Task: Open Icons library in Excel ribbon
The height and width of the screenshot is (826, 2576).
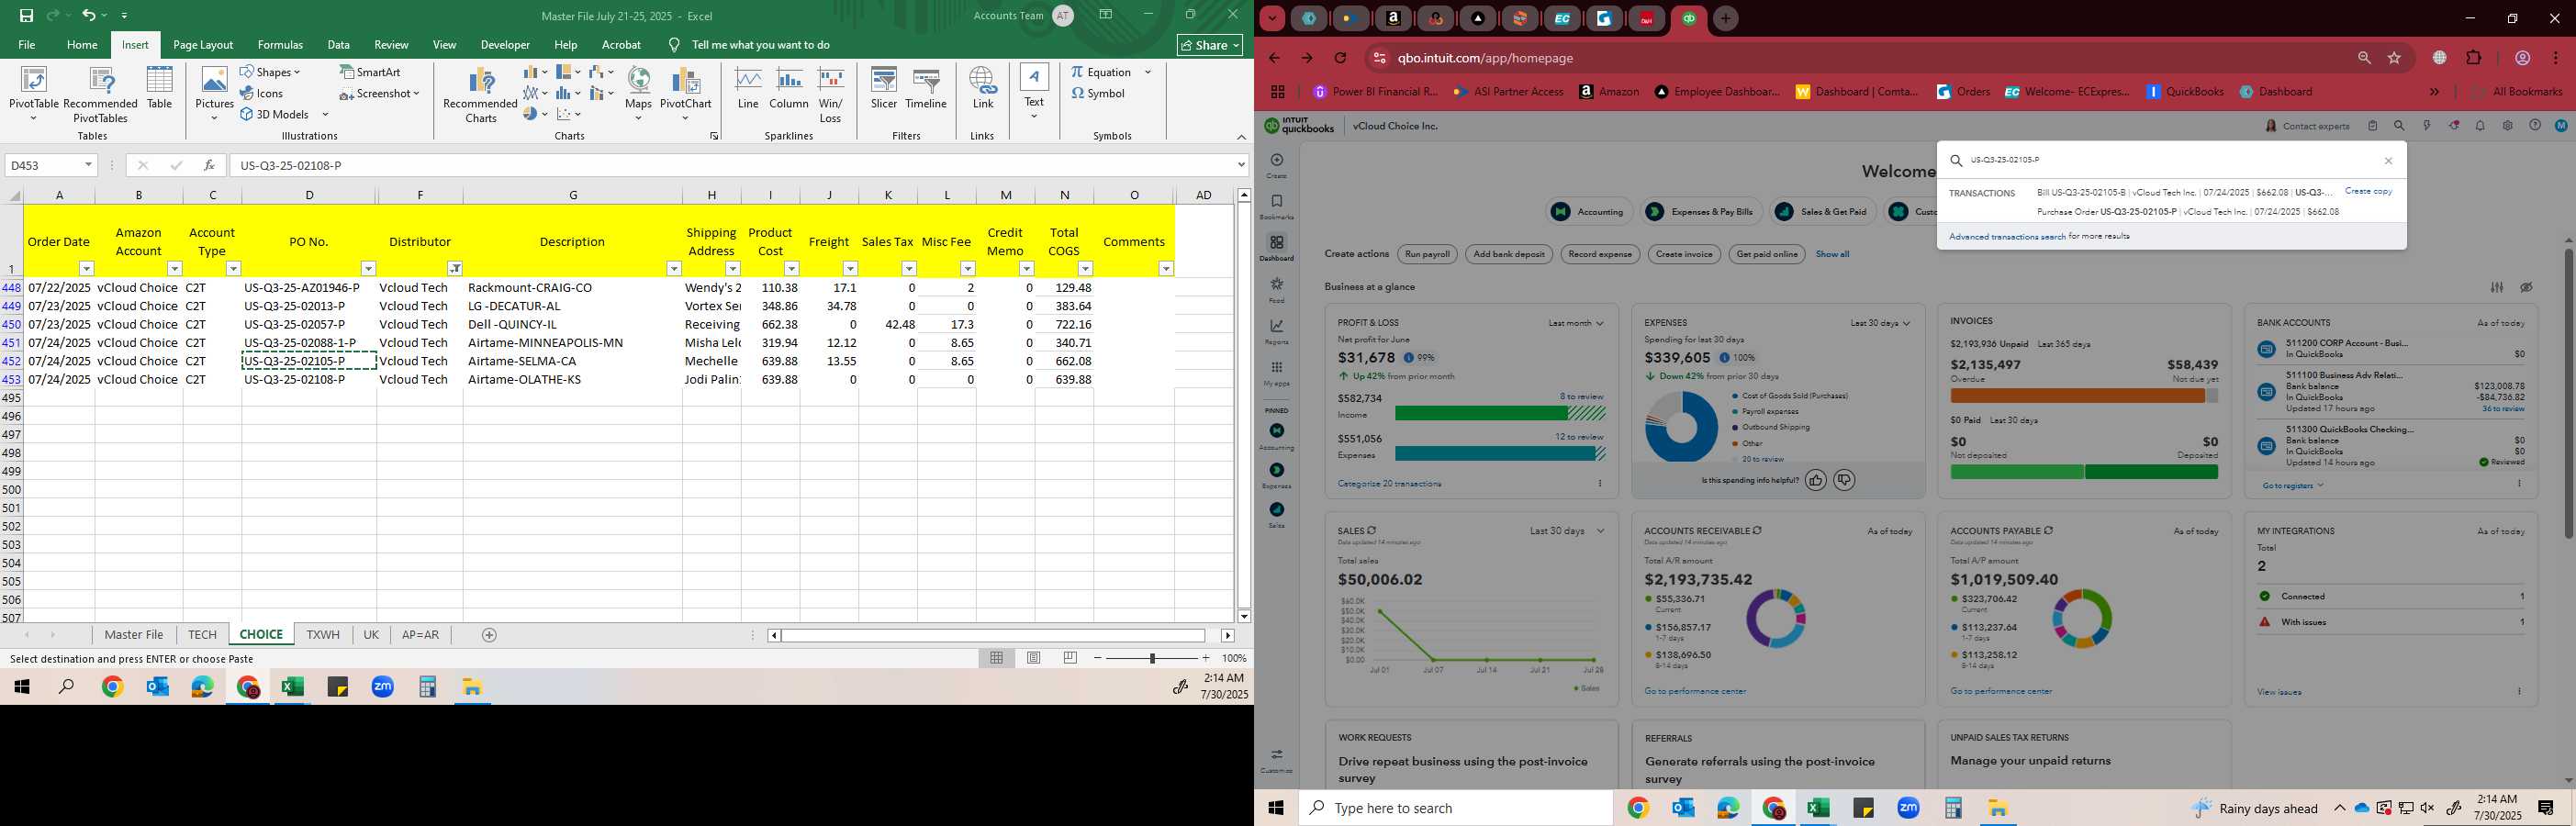Action: (262, 93)
